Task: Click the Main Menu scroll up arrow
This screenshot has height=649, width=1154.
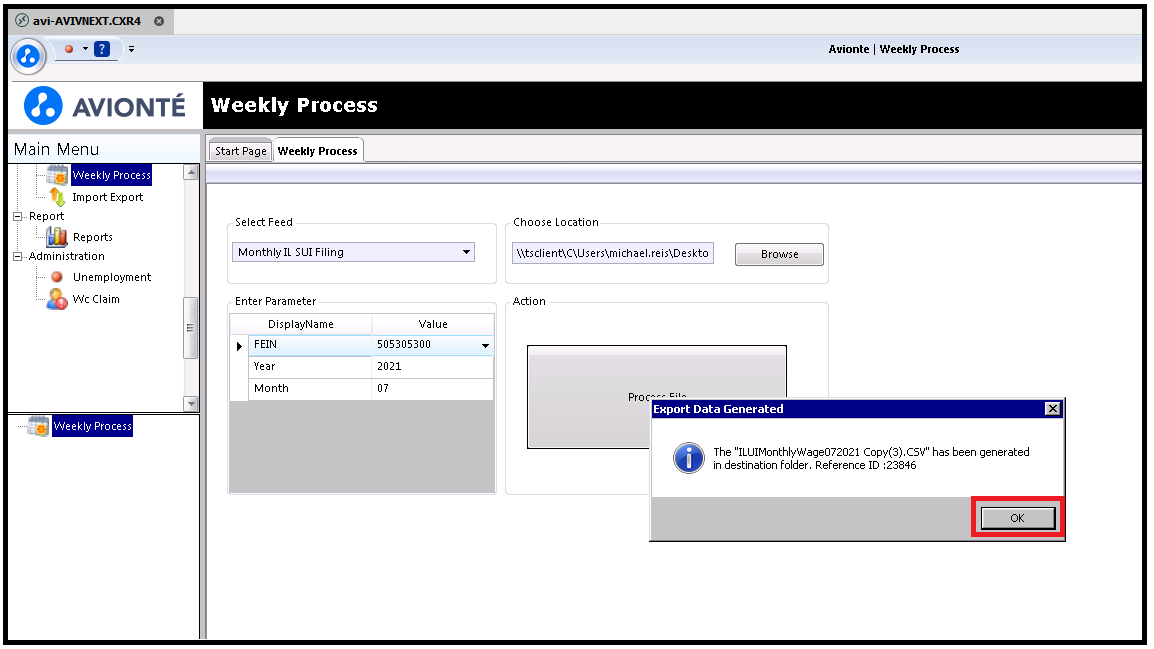Action: [191, 173]
